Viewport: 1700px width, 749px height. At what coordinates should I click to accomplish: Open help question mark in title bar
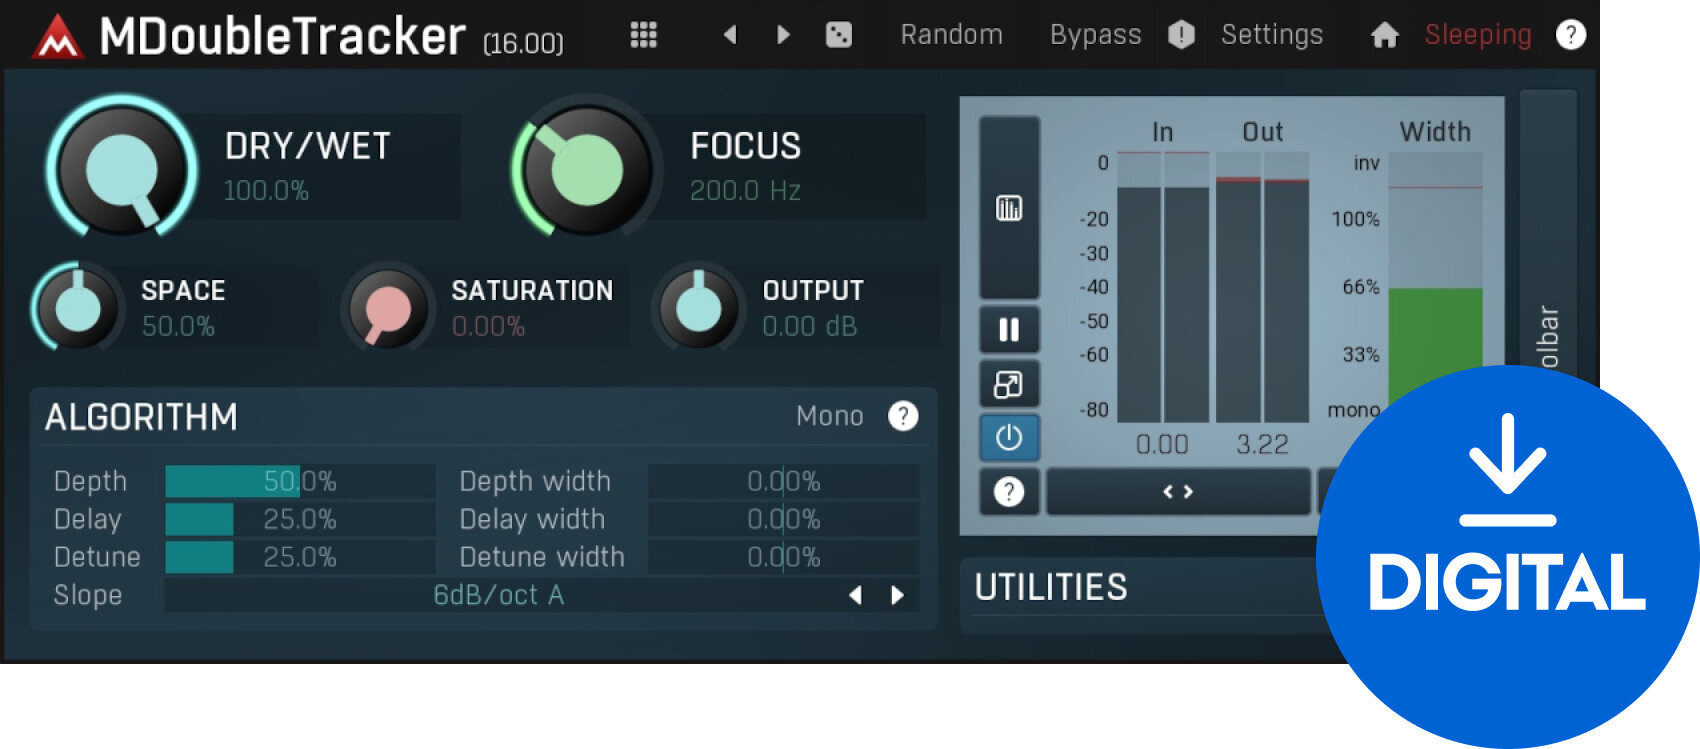(1571, 35)
